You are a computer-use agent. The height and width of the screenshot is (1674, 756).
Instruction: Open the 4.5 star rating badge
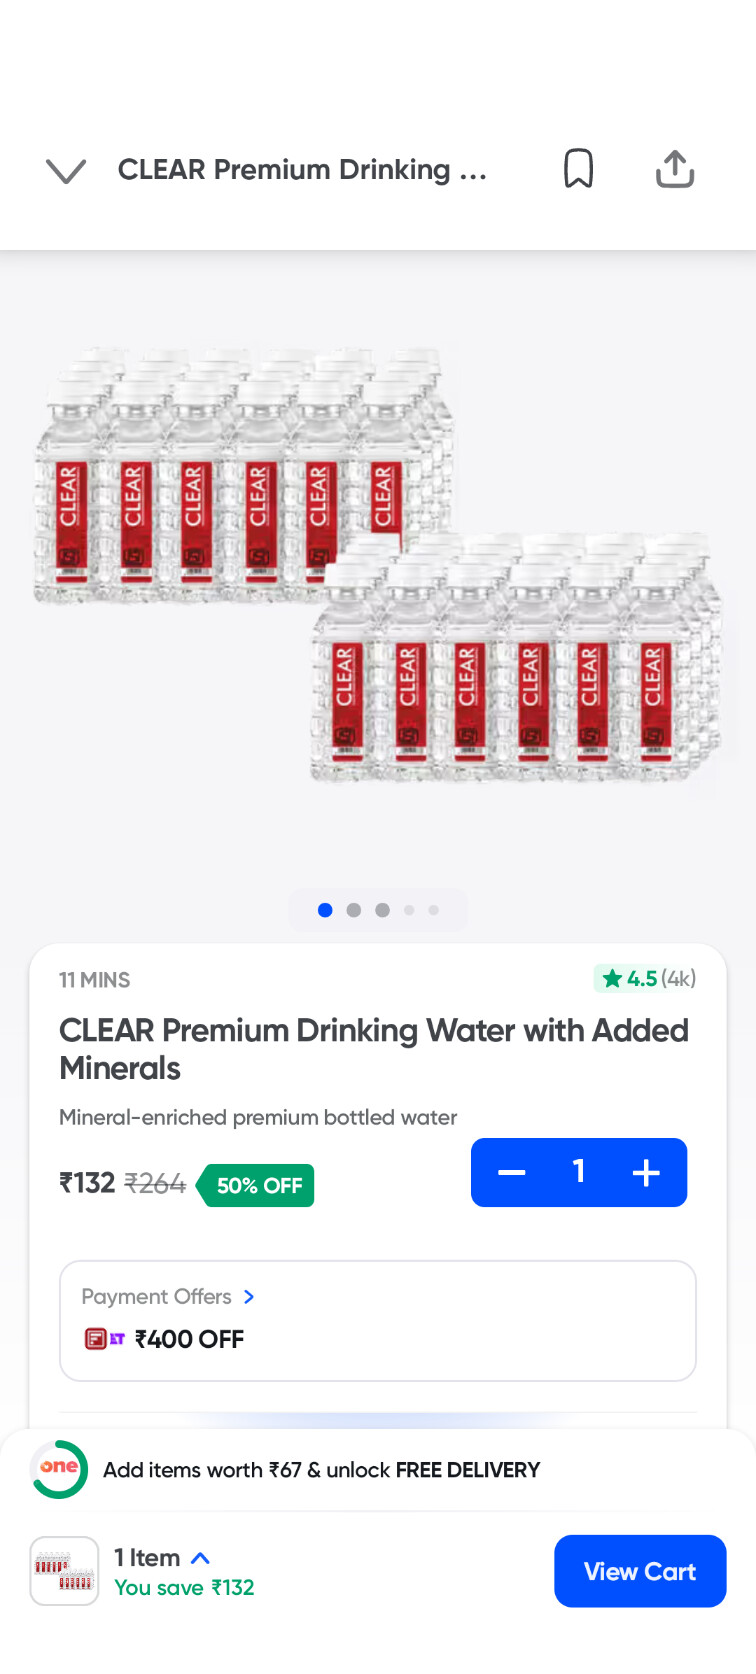(x=645, y=978)
